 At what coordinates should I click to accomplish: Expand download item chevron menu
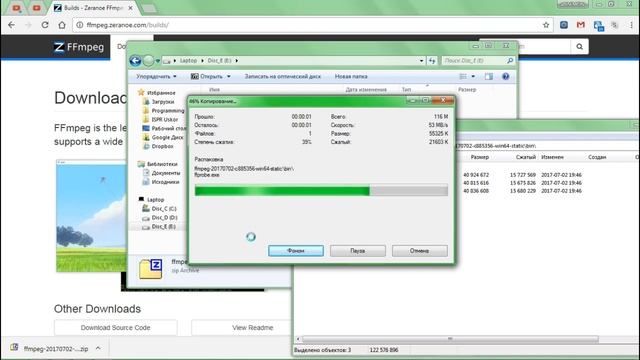(98, 348)
